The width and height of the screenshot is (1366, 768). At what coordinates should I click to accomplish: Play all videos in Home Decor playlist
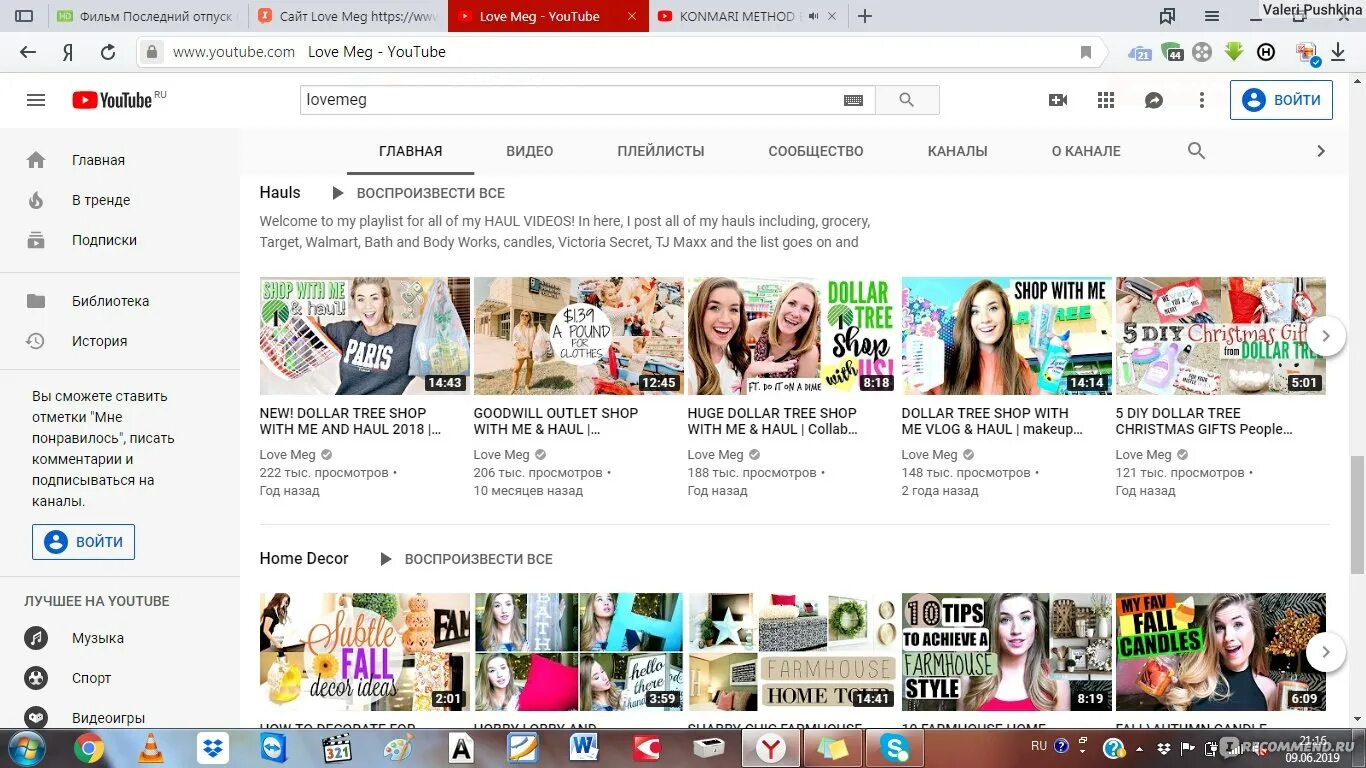pyautogui.click(x=466, y=559)
